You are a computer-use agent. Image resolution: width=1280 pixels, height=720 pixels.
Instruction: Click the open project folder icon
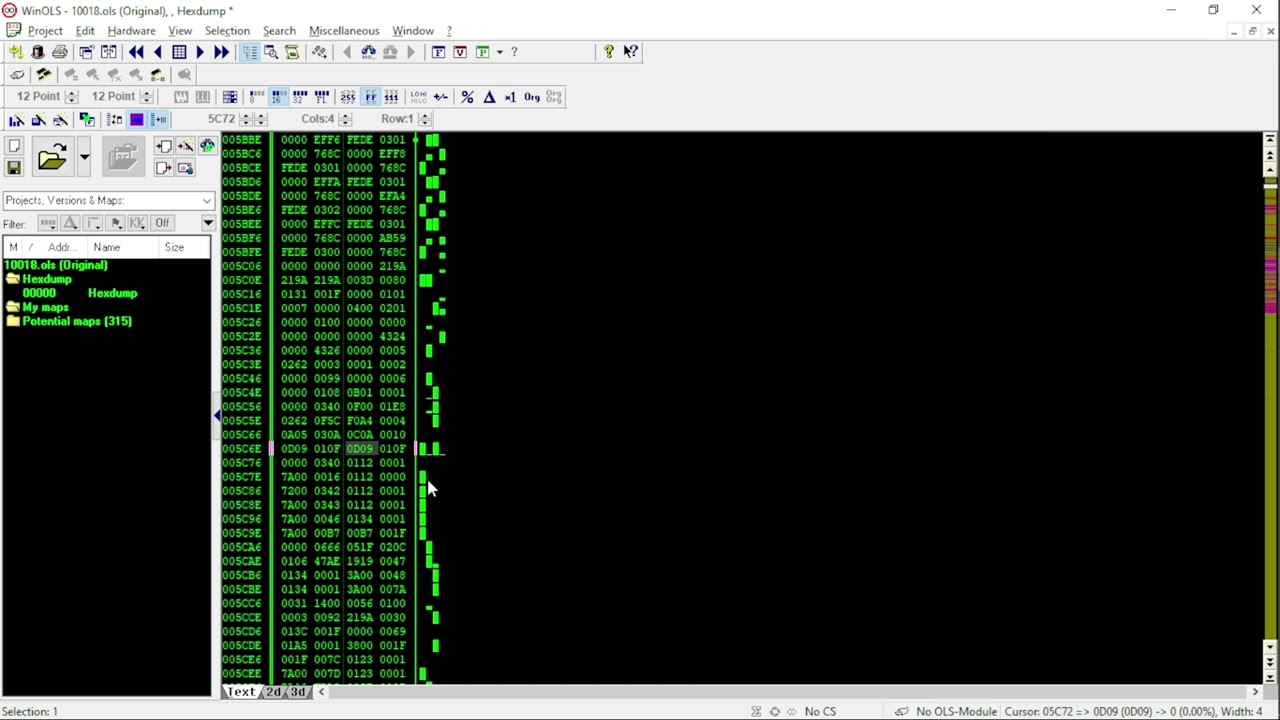pos(52,157)
